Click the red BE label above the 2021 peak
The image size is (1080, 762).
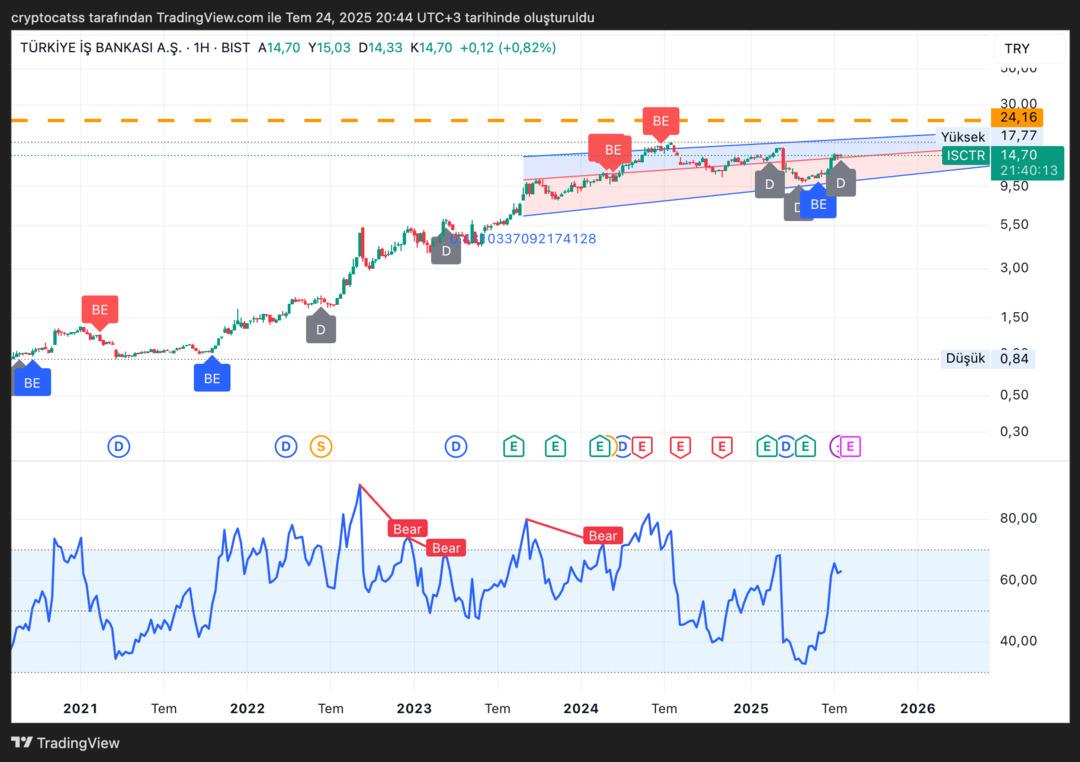tap(100, 310)
